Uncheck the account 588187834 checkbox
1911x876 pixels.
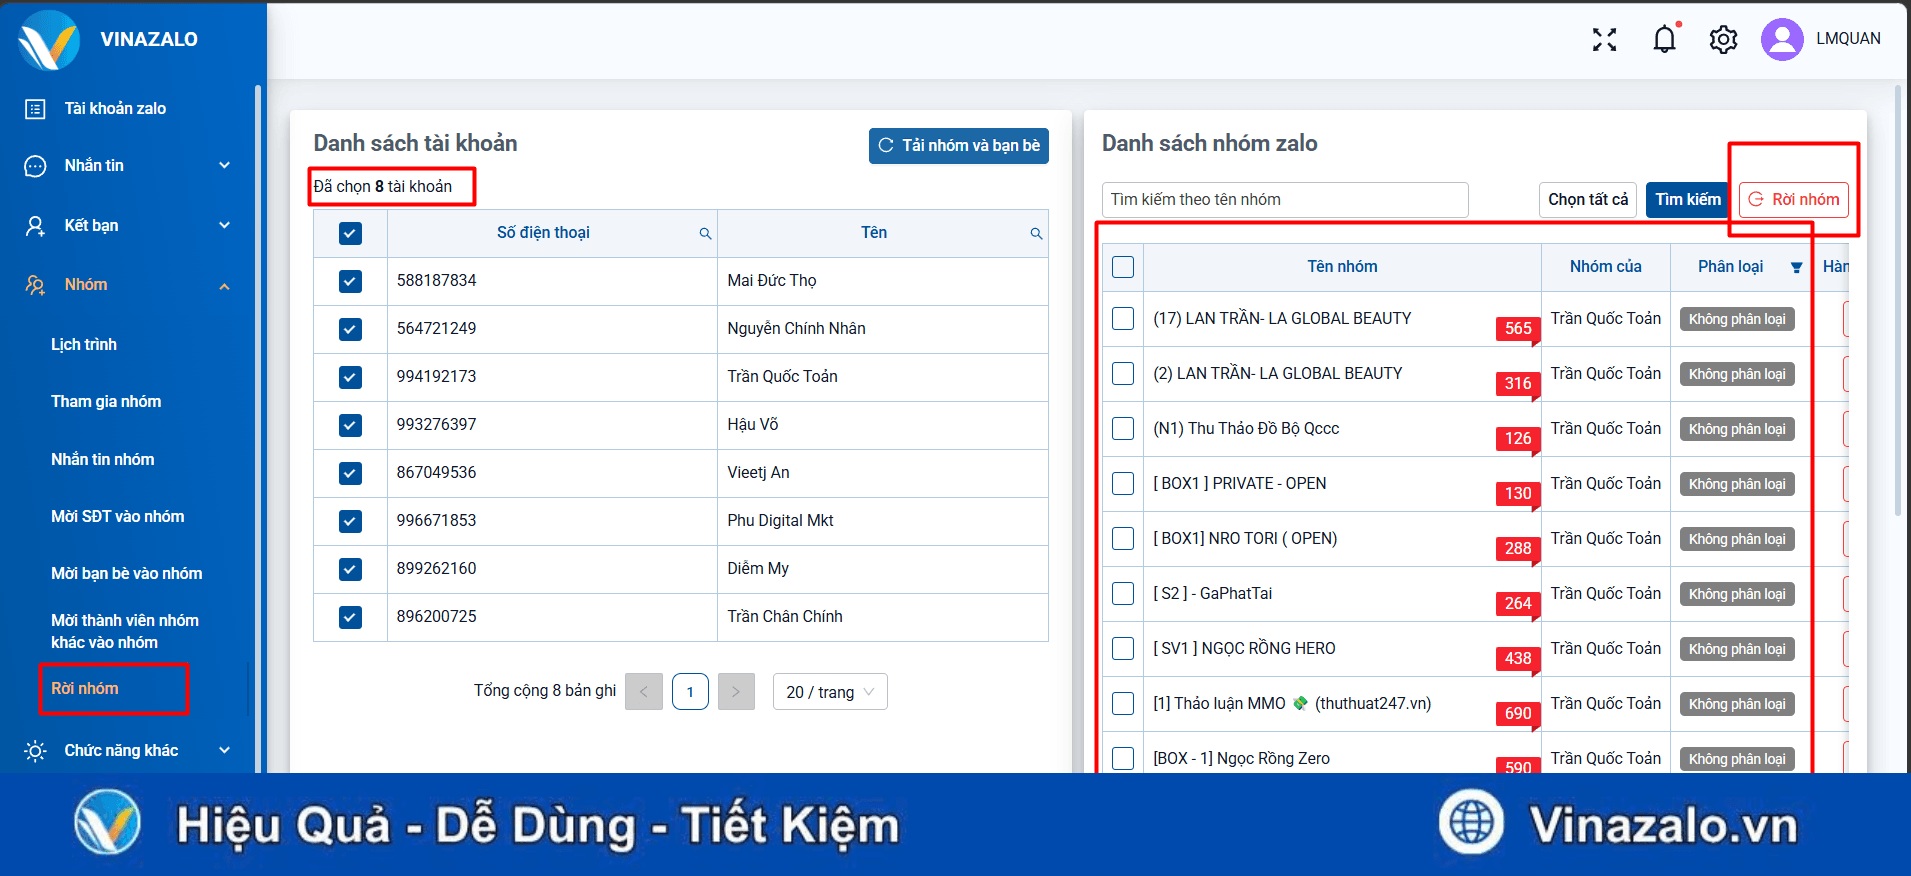(350, 281)
